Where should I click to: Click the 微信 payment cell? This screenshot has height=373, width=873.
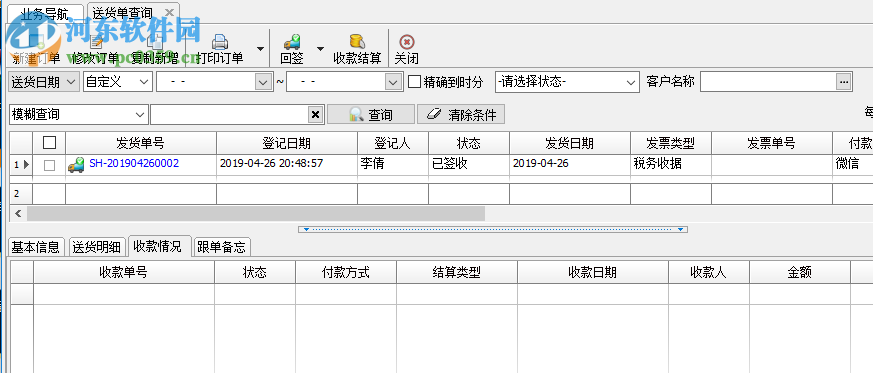pos(853,164)
